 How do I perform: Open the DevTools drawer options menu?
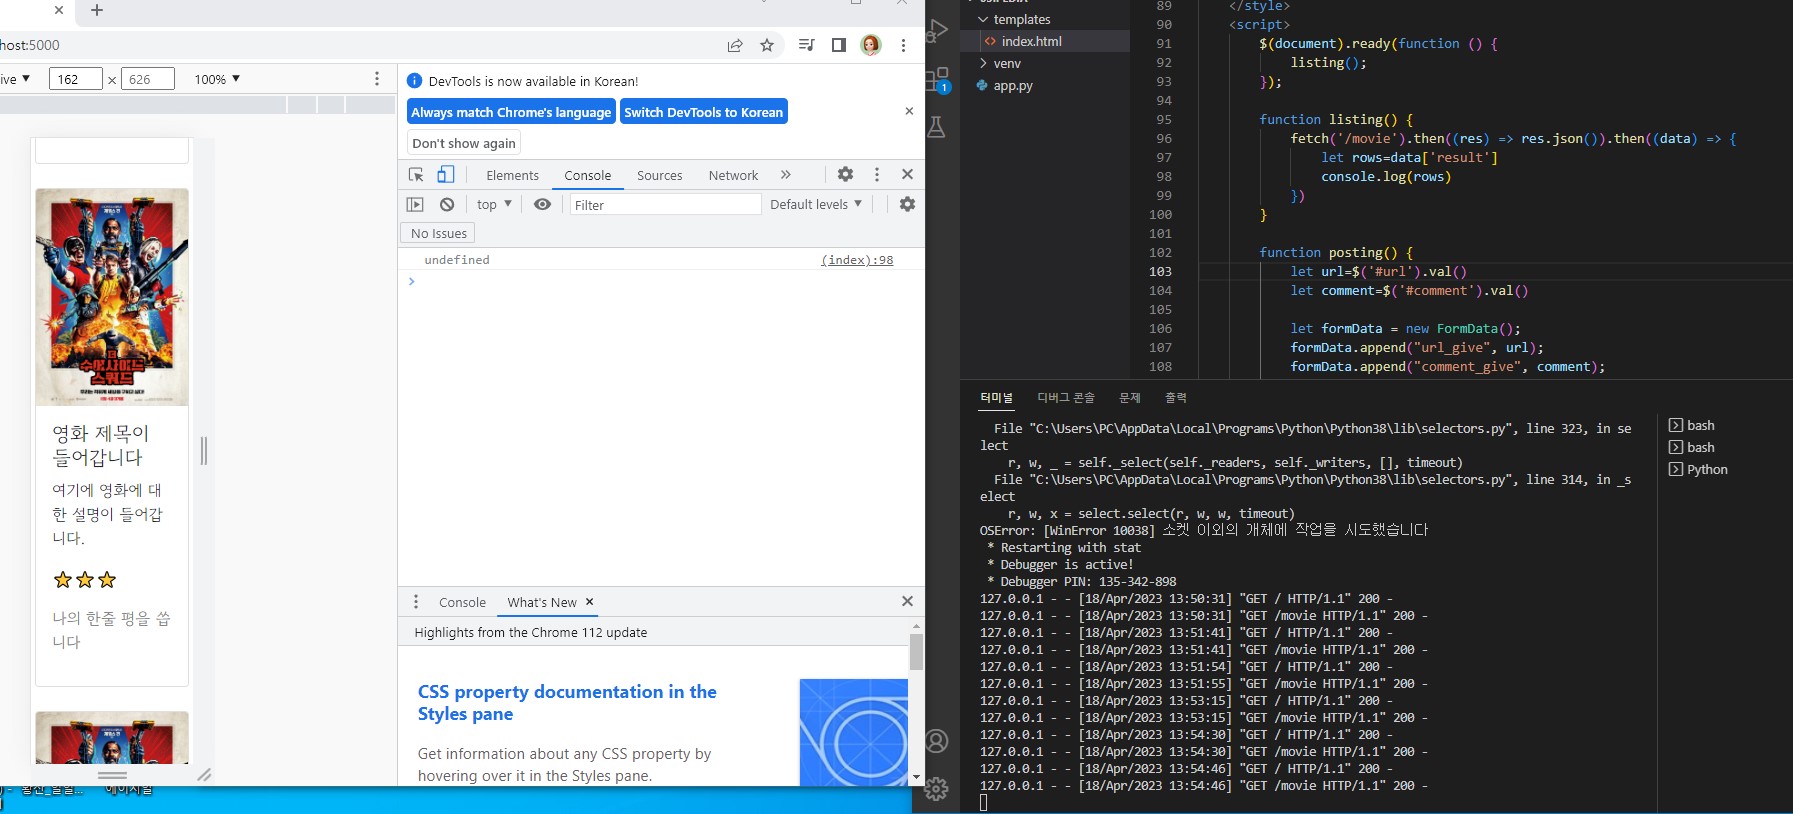(416, 602)
